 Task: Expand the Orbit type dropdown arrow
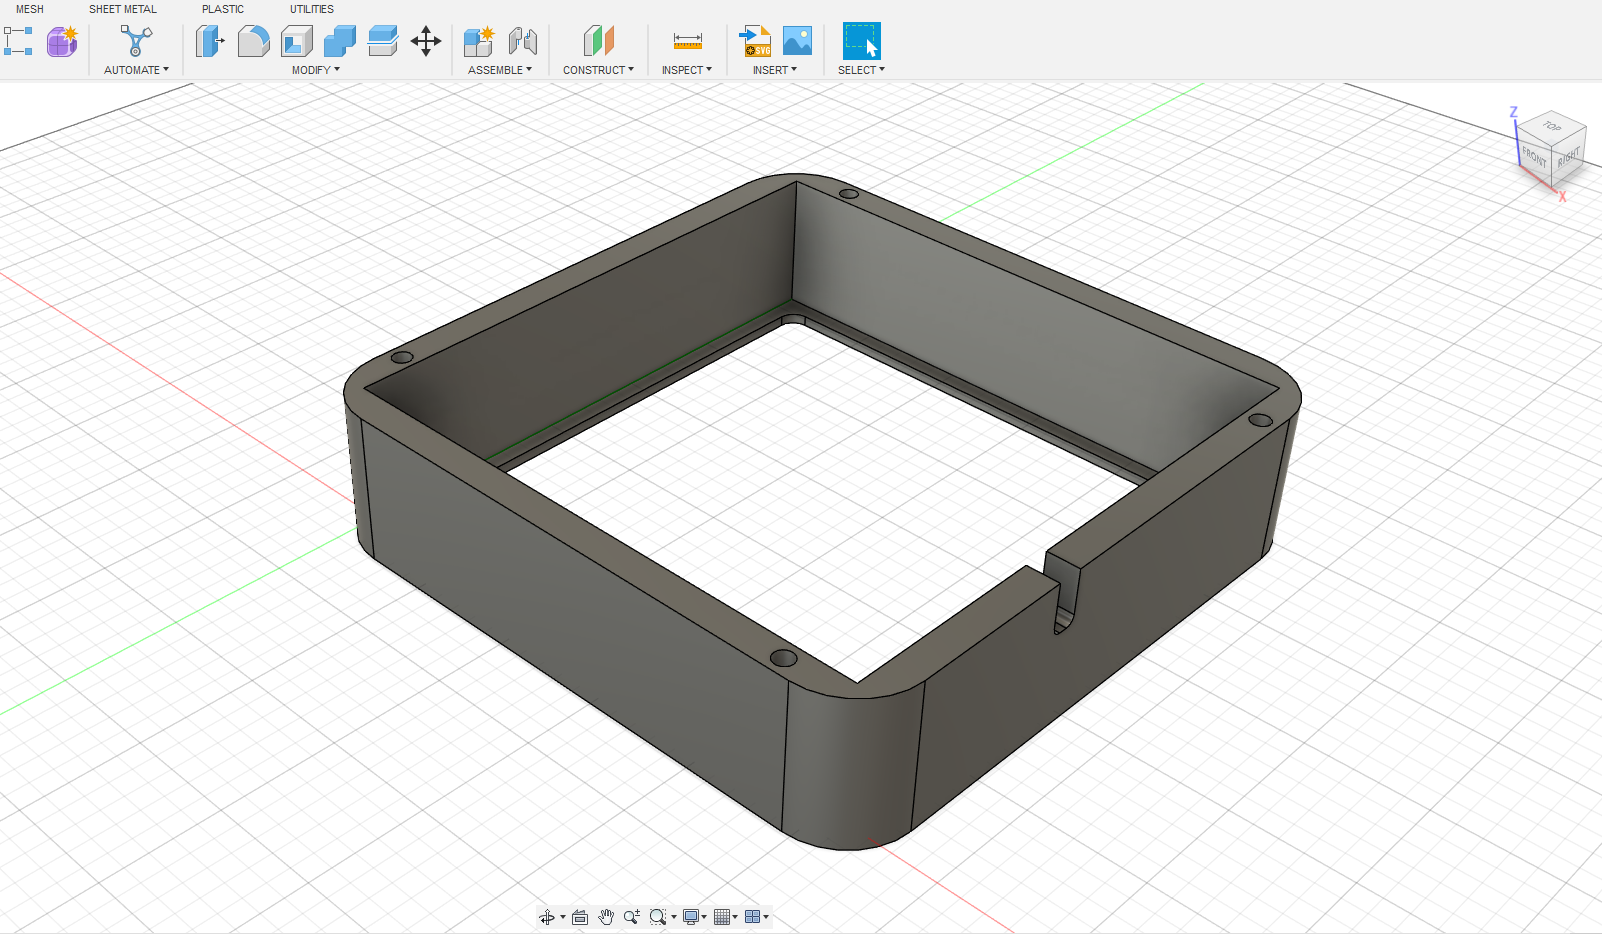(x=563, y=917)
